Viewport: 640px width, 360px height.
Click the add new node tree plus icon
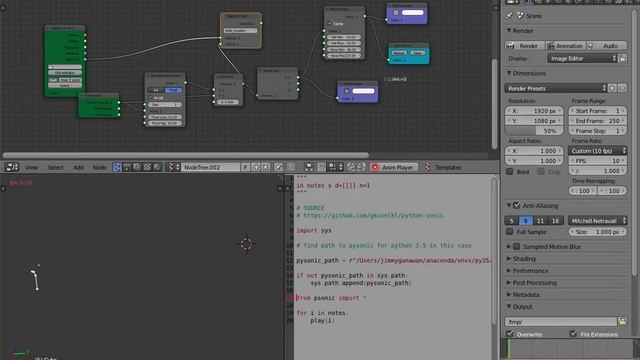point(256,167)
